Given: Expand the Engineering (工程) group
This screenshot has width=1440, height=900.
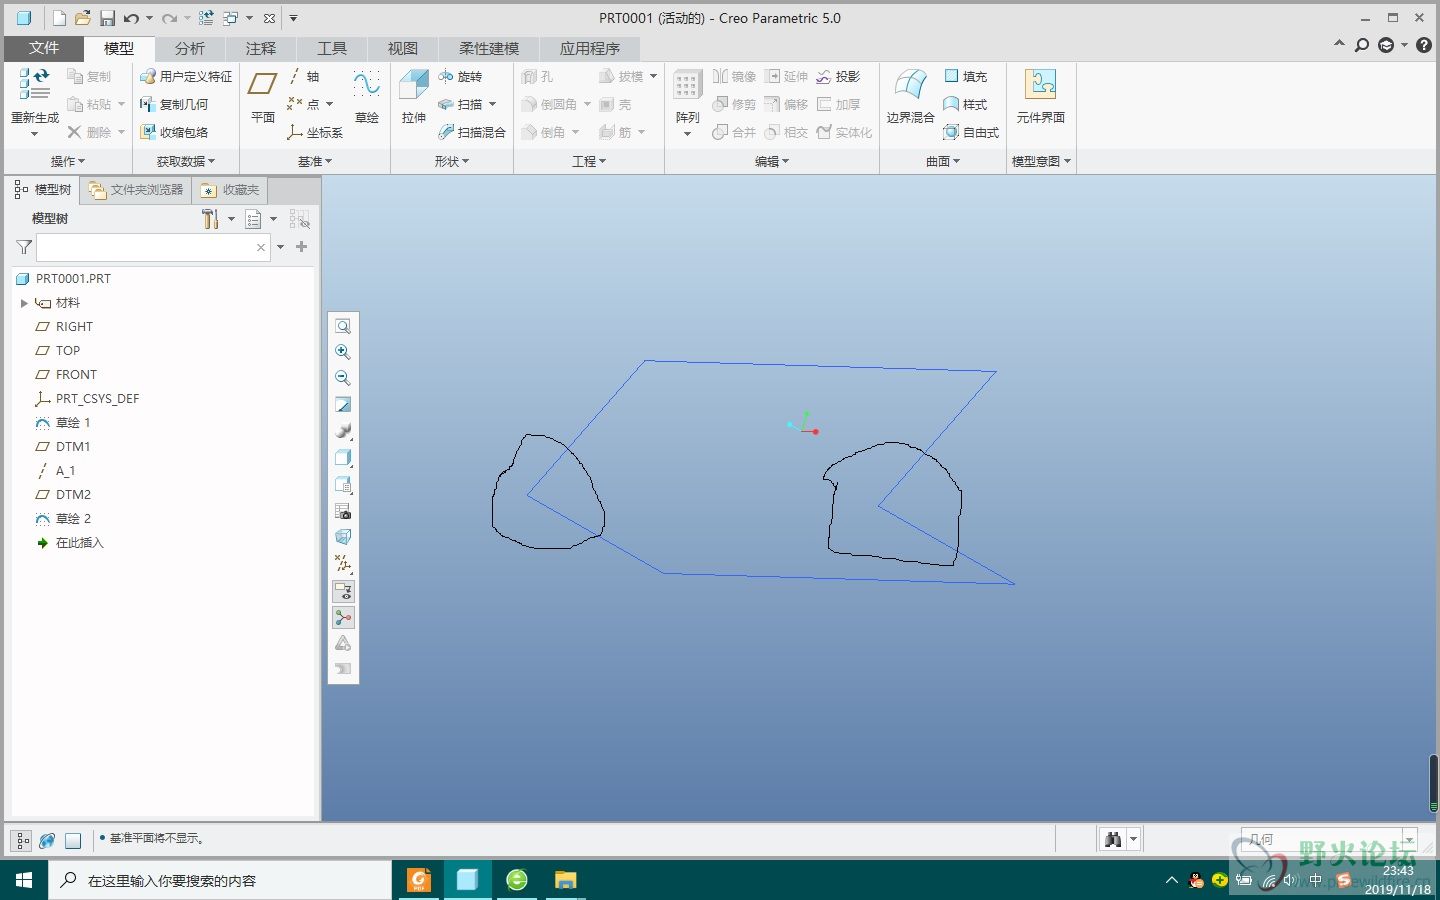Looking at the screenshot, I should 589,161.
